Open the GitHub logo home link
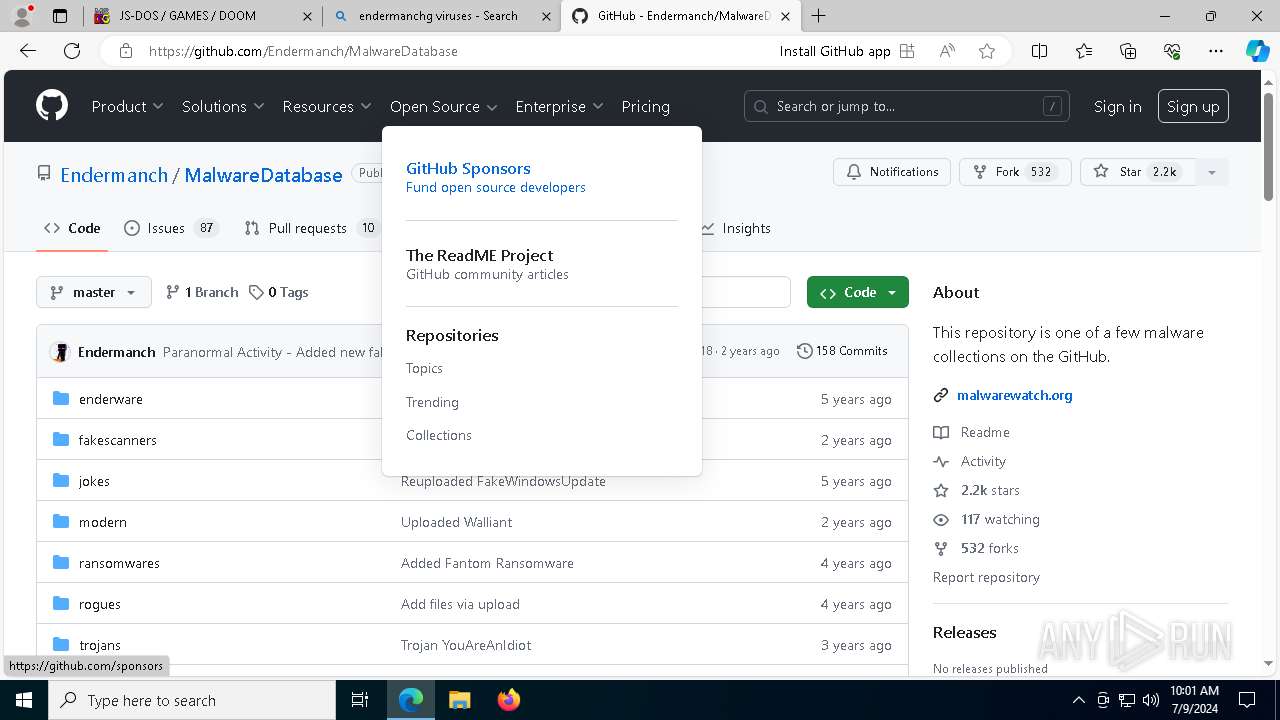The height and width of the screenshot is (720, 1280). [52, 106]
